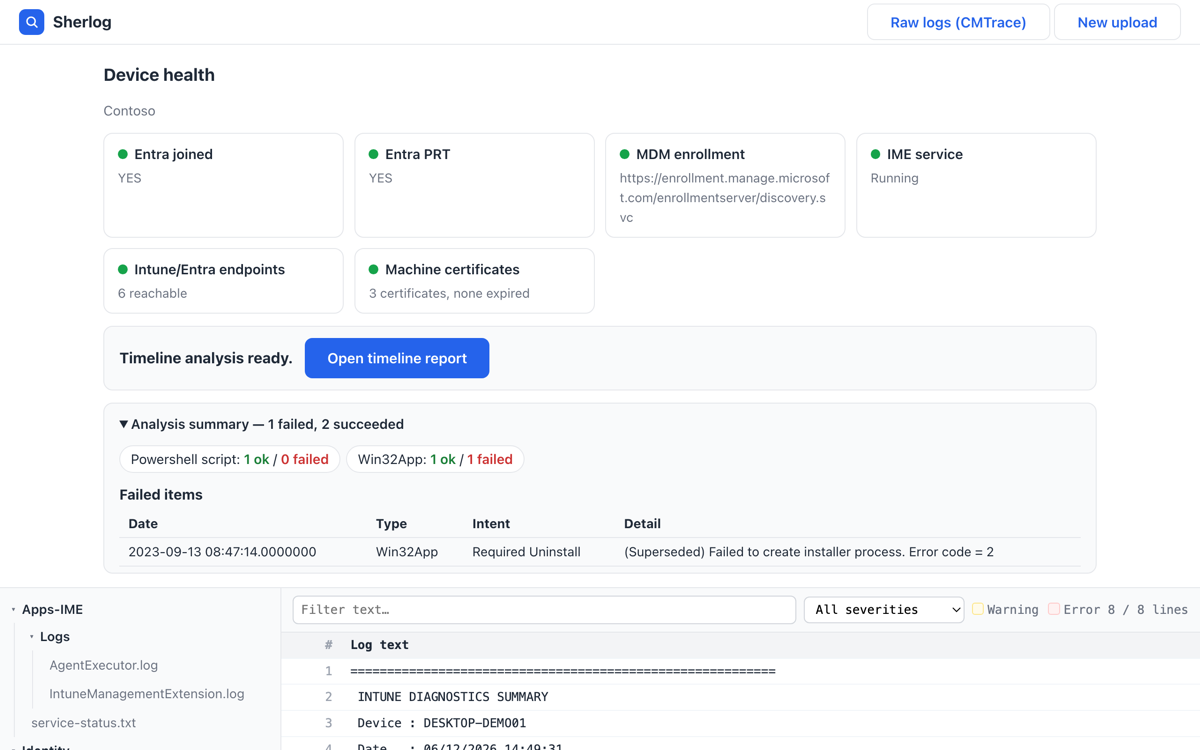Select log line Device : DESKTOP-DEM001
This screenshot has width=1200, height=750.
(441, 723)
